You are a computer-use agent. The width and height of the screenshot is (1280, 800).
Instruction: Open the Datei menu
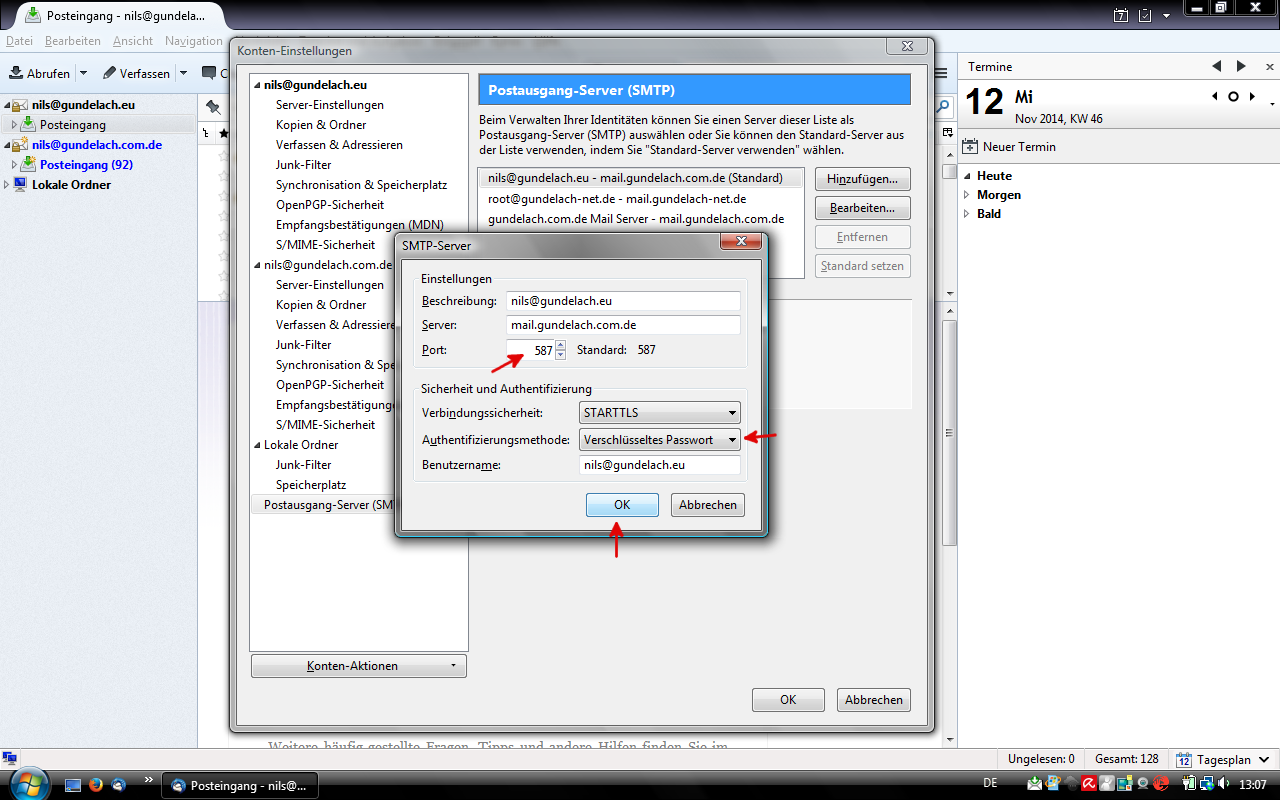pyautogui.click(x=19, y=41)
